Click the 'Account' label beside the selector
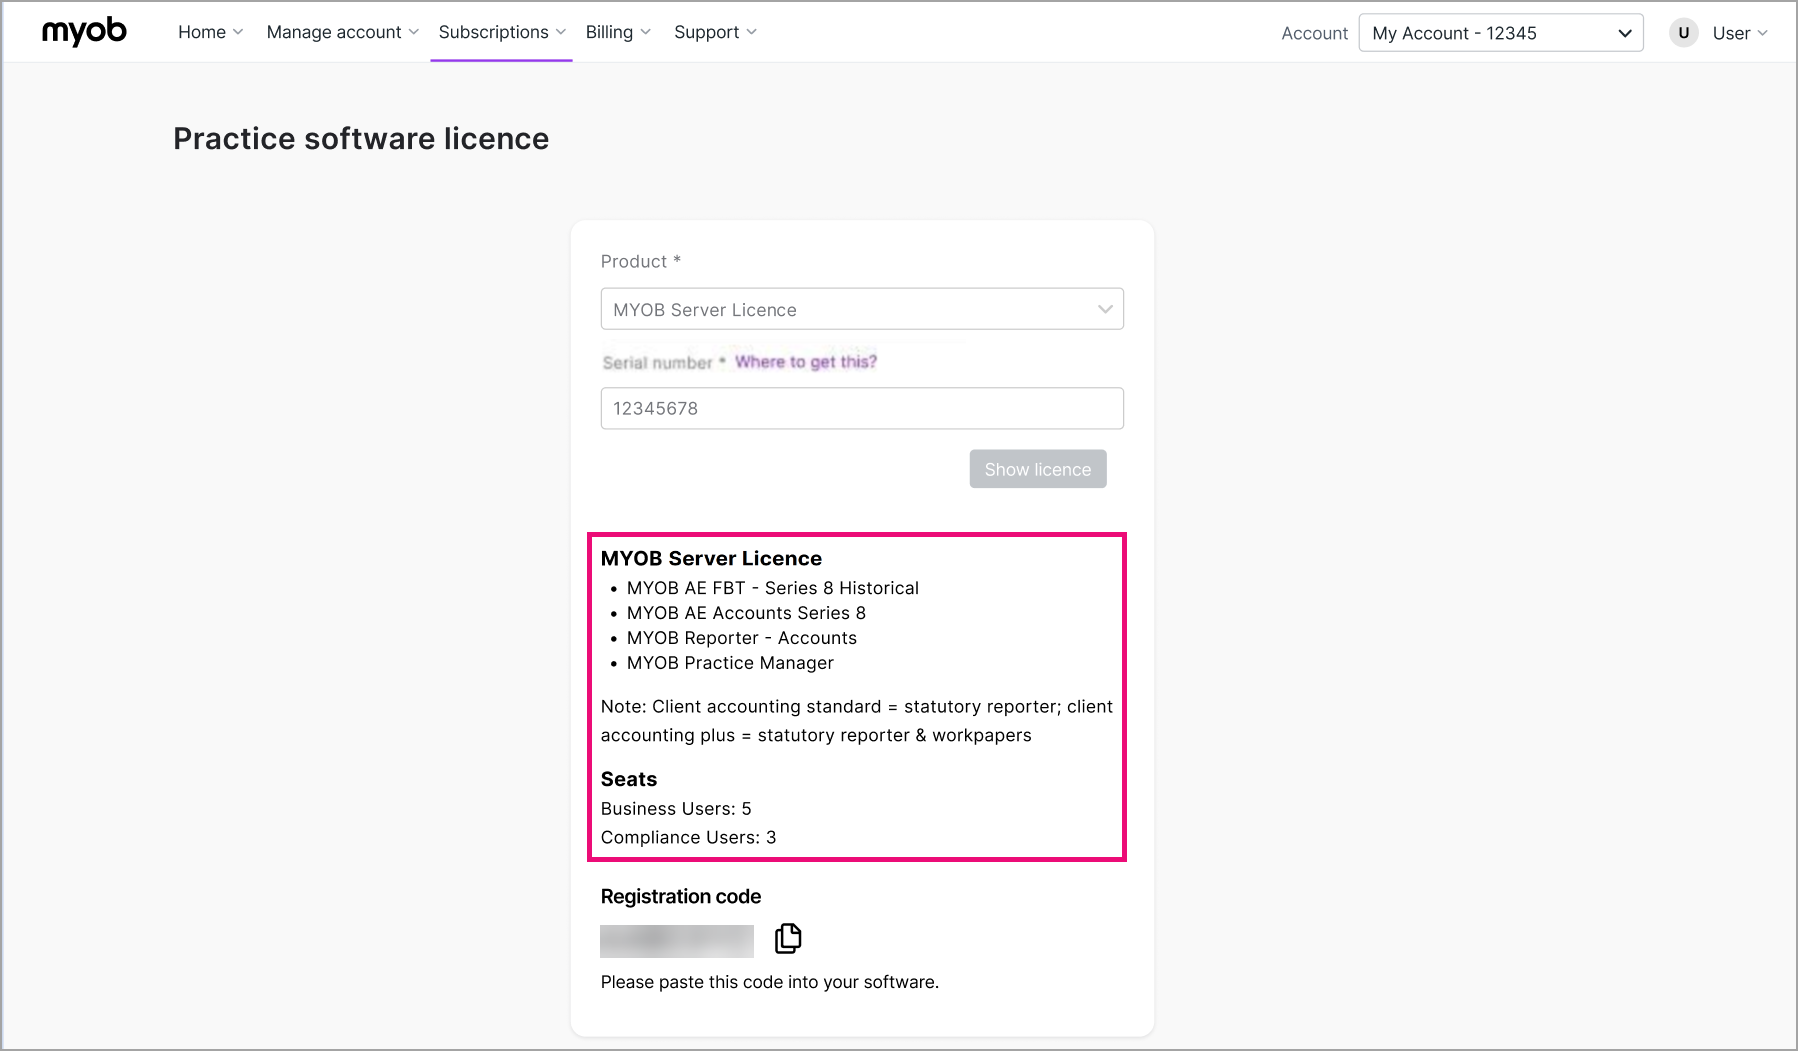The image size is (1798, 1051). [1314, 33]
